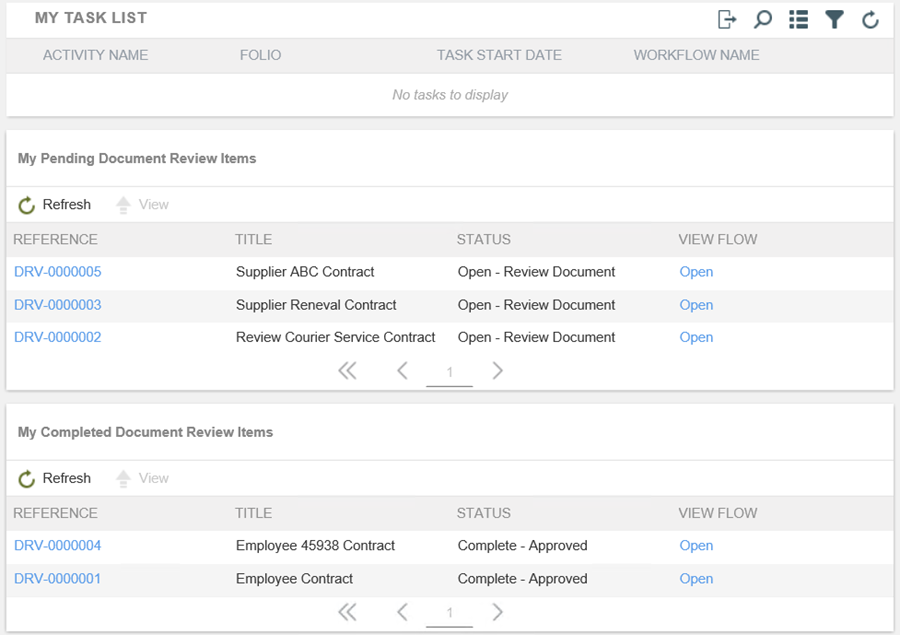Open view flow for Employee 45938 Contract
Image resolution: width=900 pixels, height=635 pixels.
pos(696,546)
